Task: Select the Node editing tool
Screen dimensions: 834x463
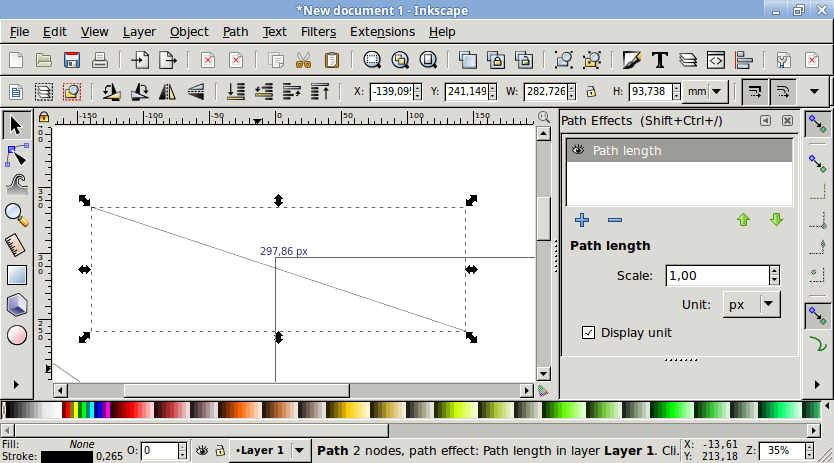Action: pos(17,155)
